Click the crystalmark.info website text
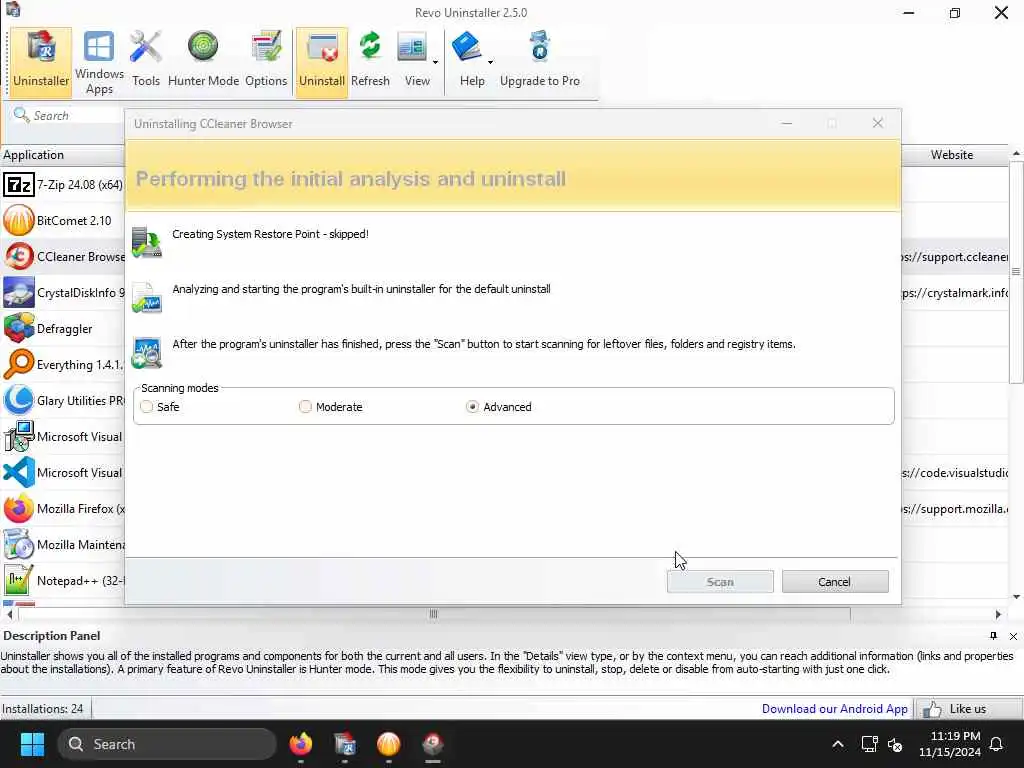This screenshot has width=1024, height=768. pyautogui.click(x=955, y=293)
